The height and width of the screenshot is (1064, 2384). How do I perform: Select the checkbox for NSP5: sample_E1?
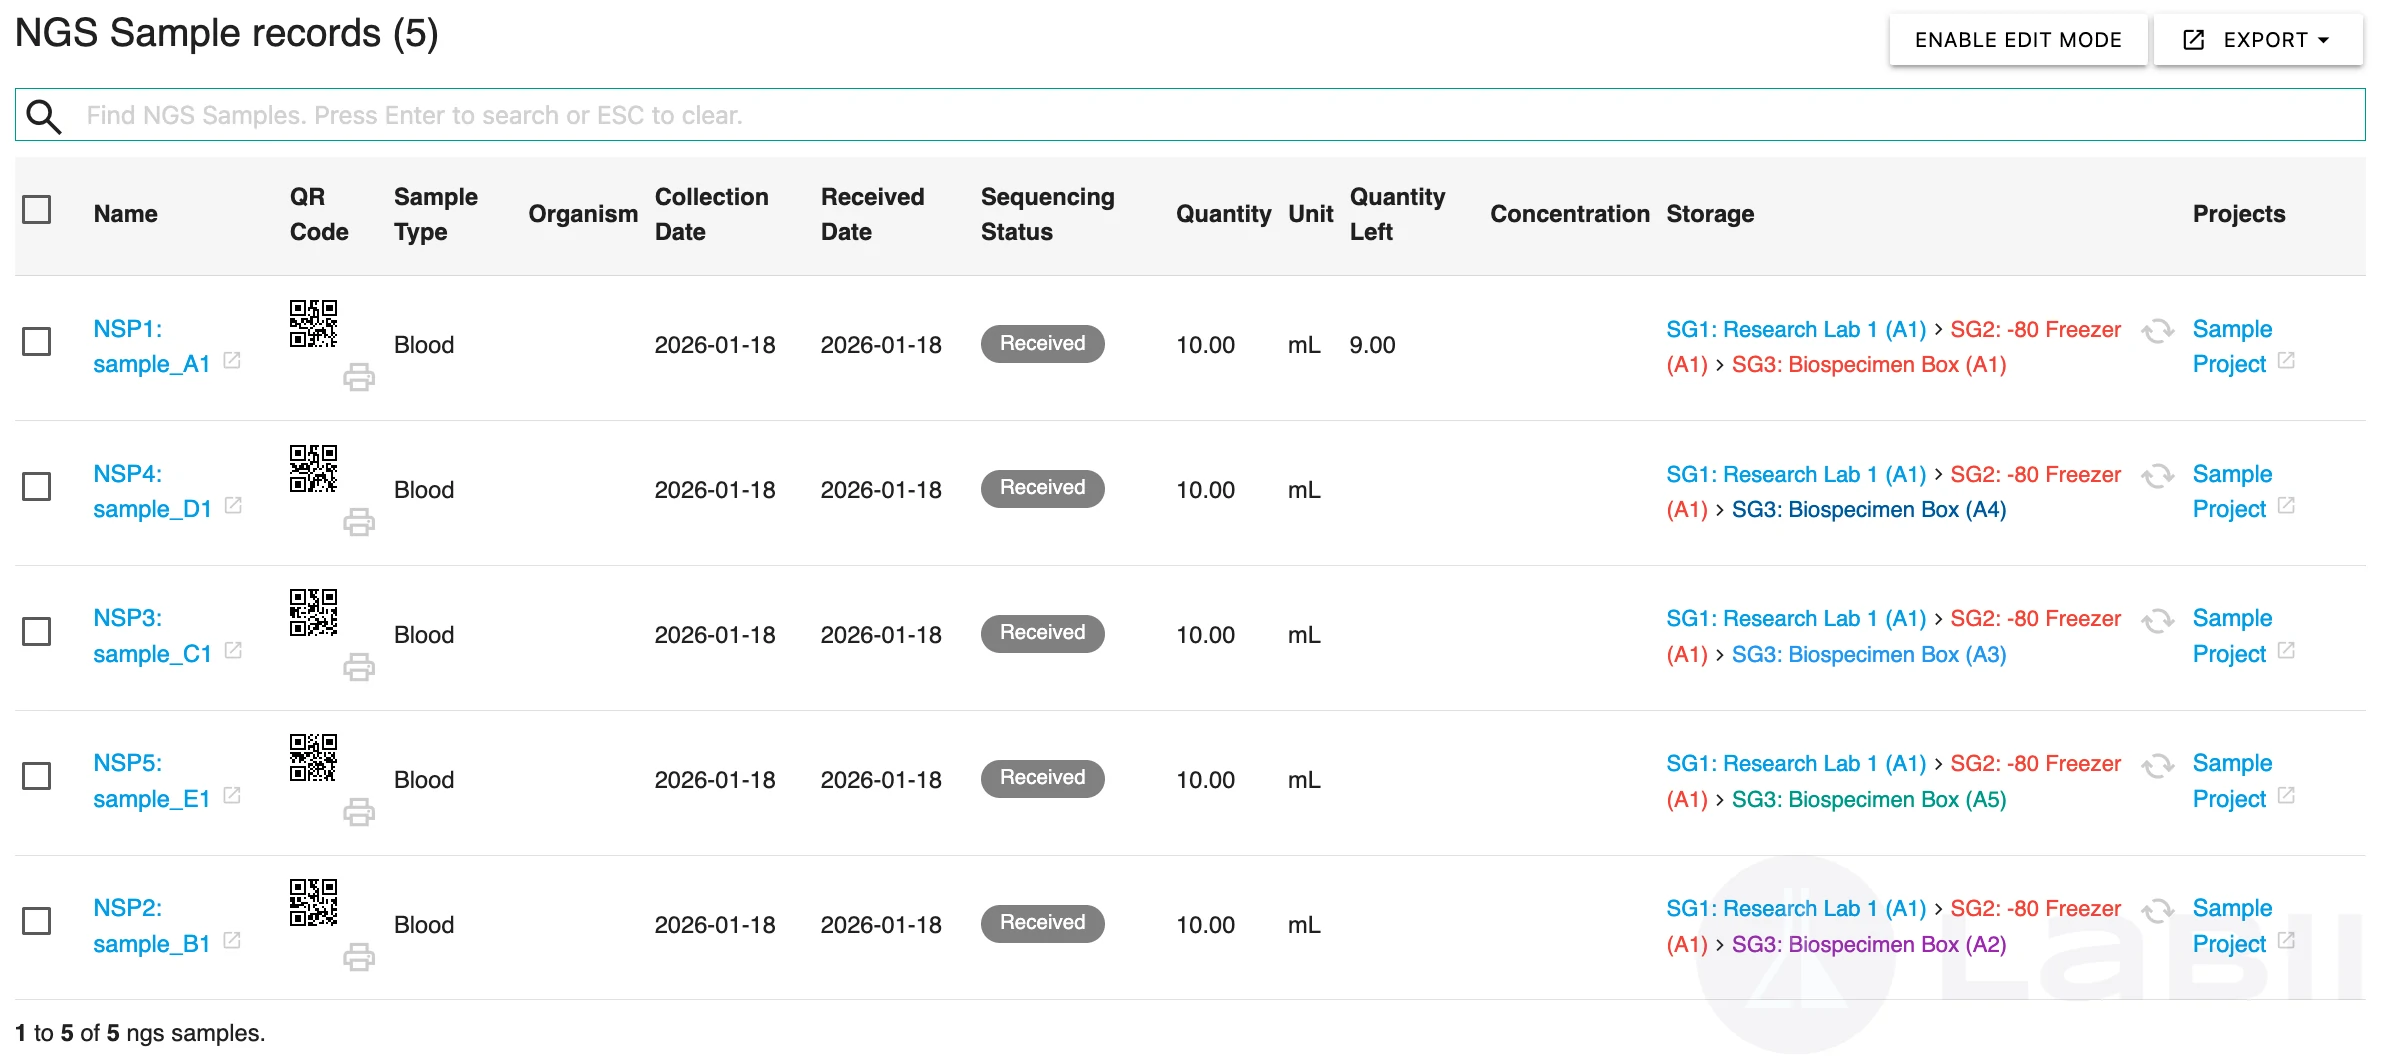click(37, 776)
